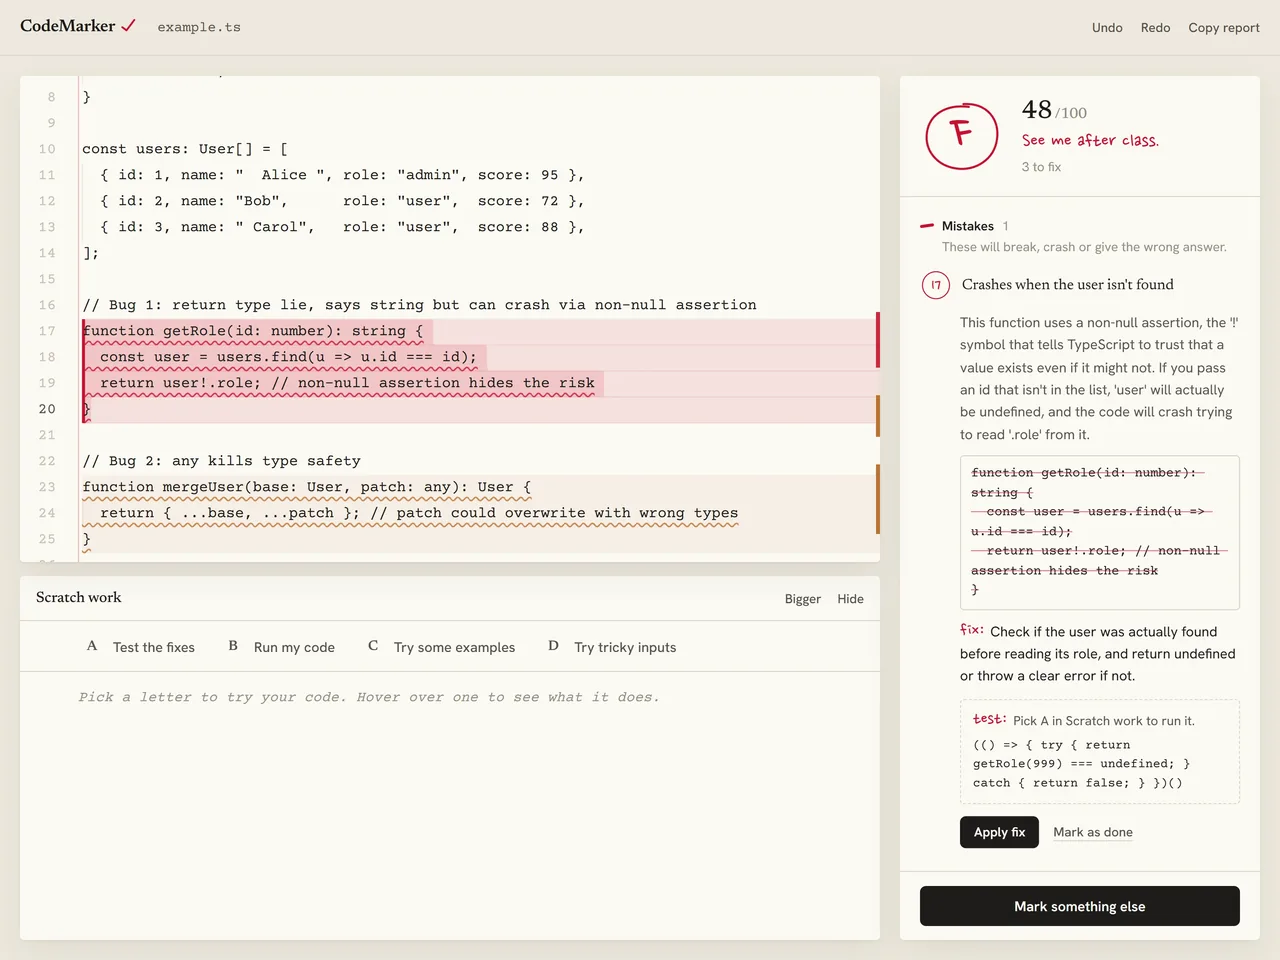
Task: Click highlighted line 17 function getRole
Action: [253, 331]
